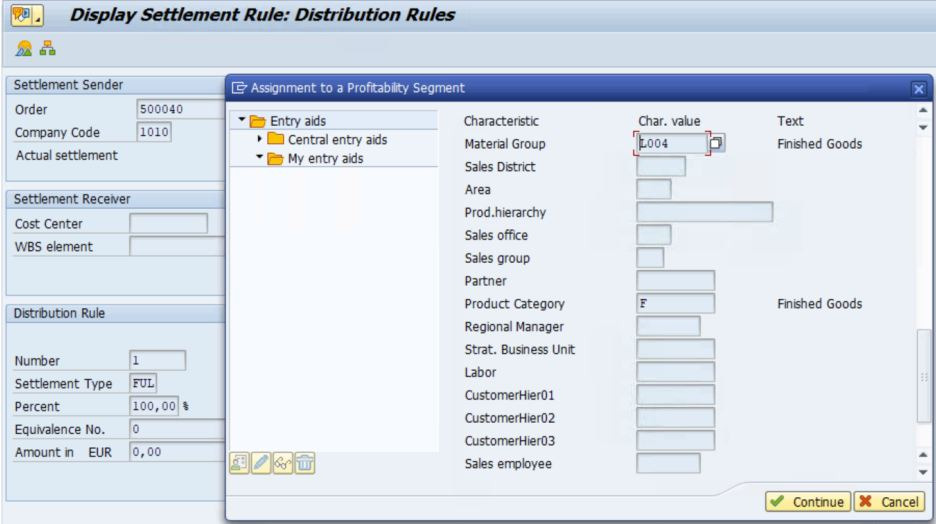Click the Regional Manager field
Image resolution: width=936 pixels, height=524 pixels.
click(x=668, y=326)
